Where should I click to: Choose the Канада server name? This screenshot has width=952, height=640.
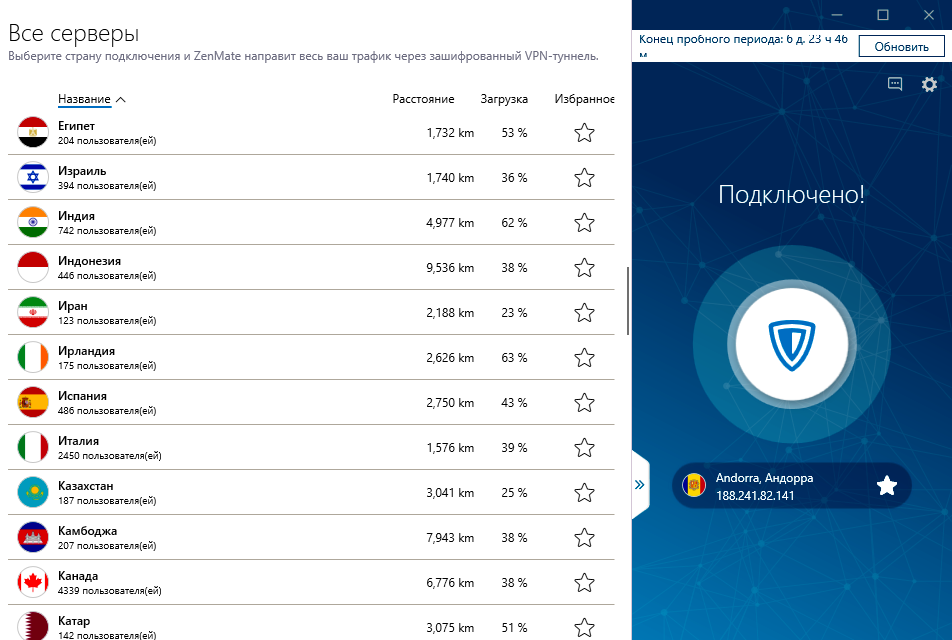point(78,575)
